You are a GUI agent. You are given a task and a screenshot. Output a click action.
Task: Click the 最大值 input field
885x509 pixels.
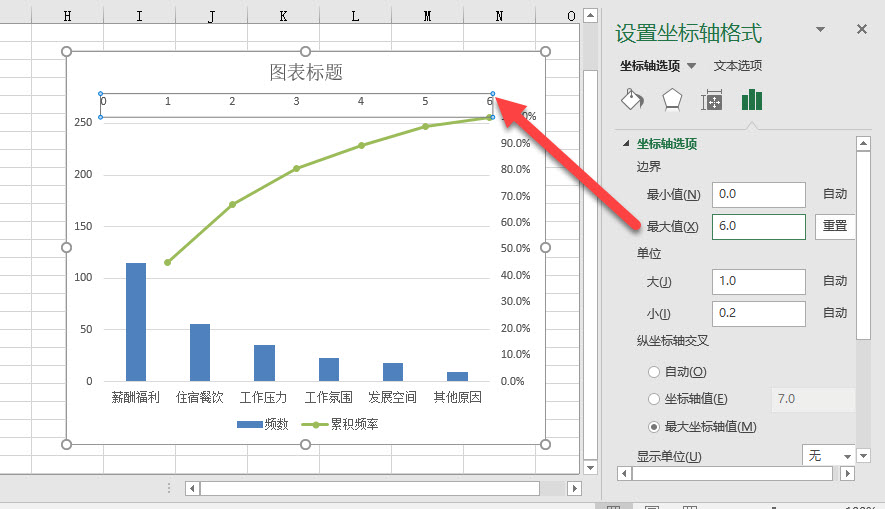click(759, 226)
